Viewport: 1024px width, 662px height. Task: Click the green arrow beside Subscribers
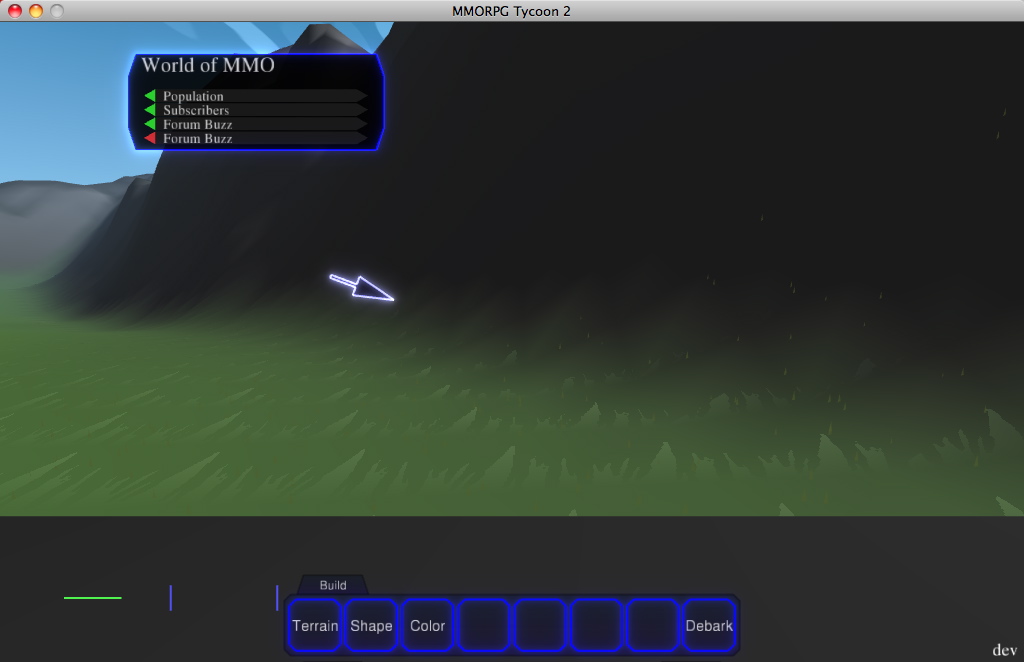(150, 110)
